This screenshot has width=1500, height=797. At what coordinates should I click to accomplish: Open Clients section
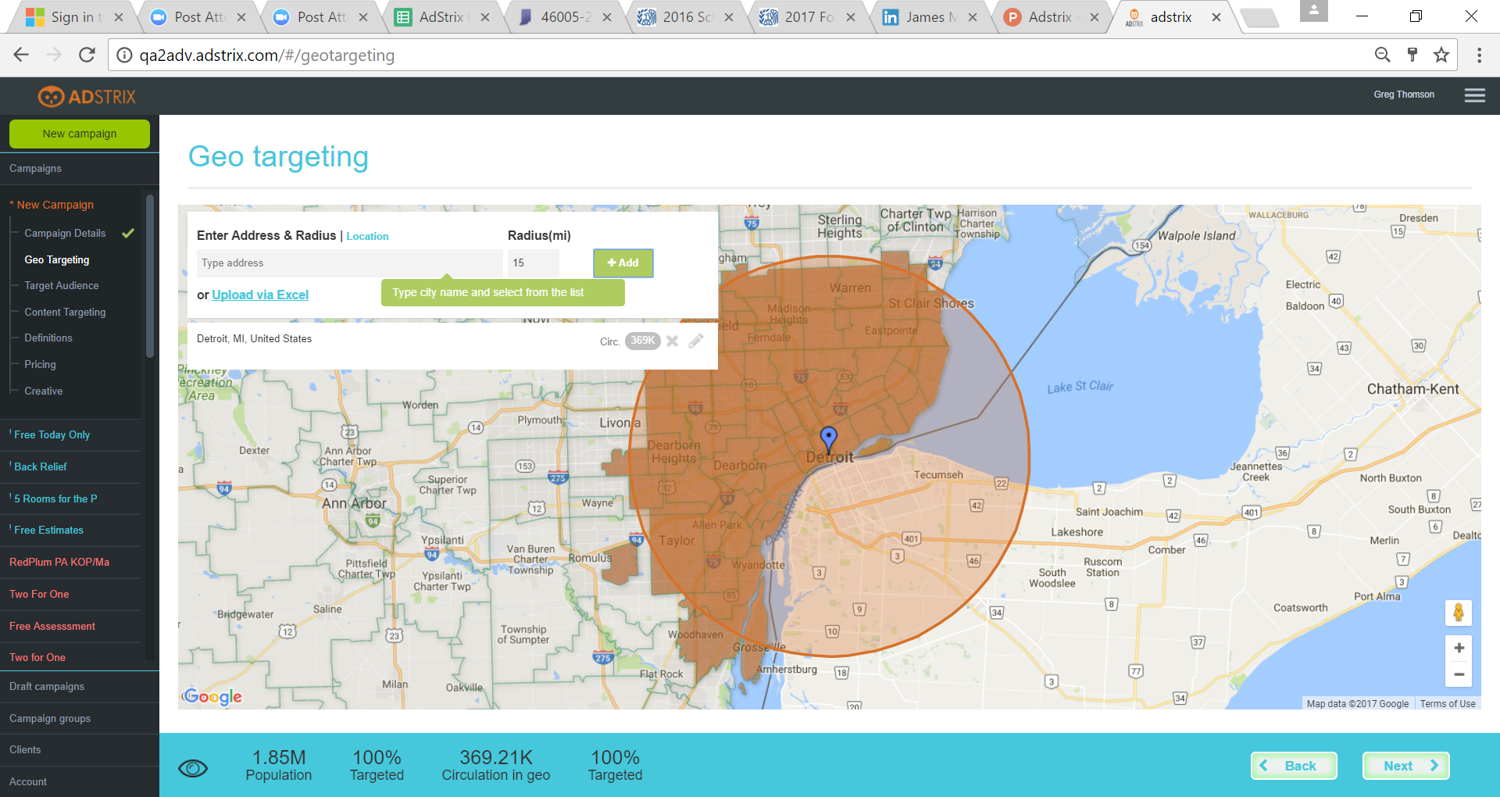pos(25,750)
